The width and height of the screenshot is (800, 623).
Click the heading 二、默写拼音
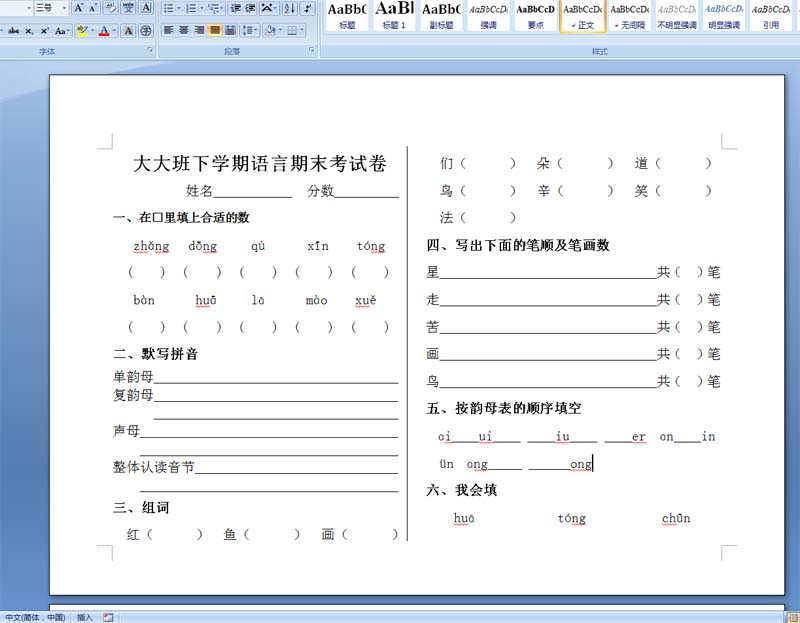pos(156,353)
